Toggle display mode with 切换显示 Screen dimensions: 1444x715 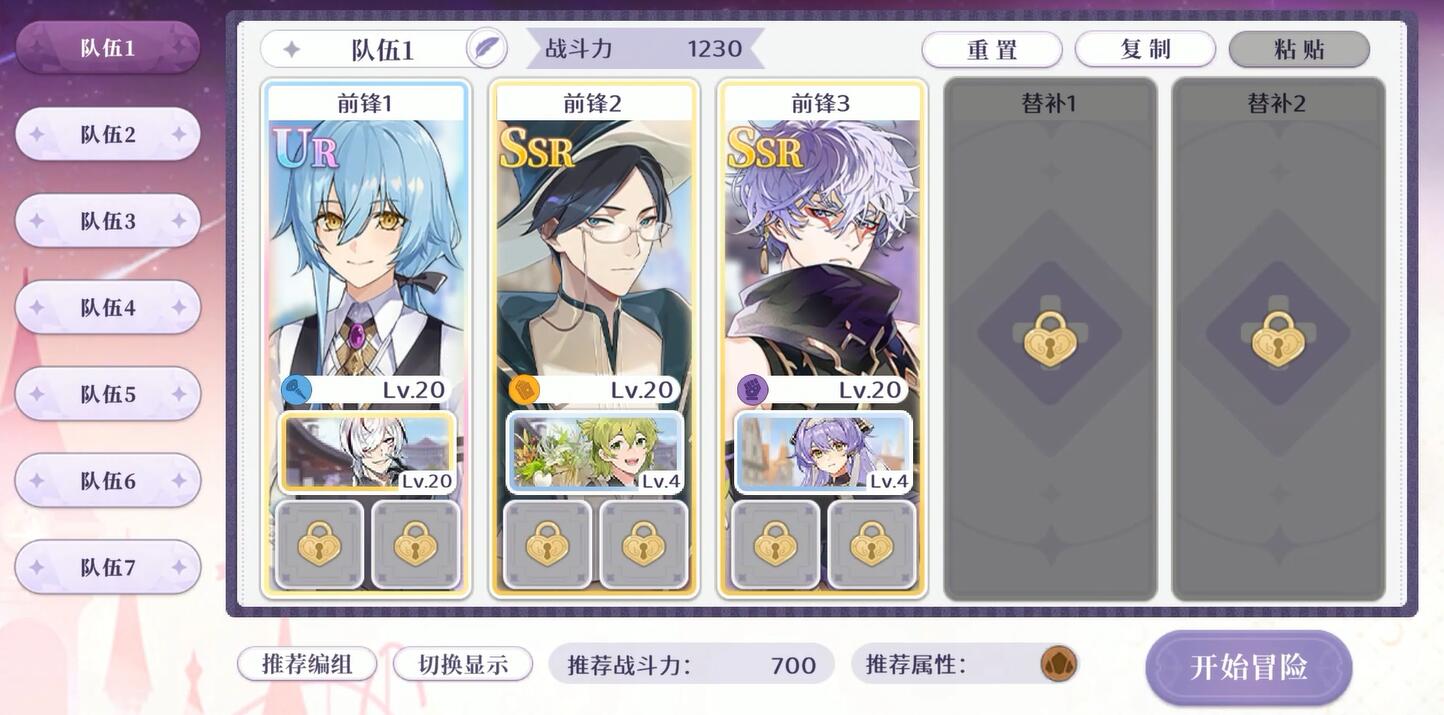pyautogui.click(x=462, y=664)
